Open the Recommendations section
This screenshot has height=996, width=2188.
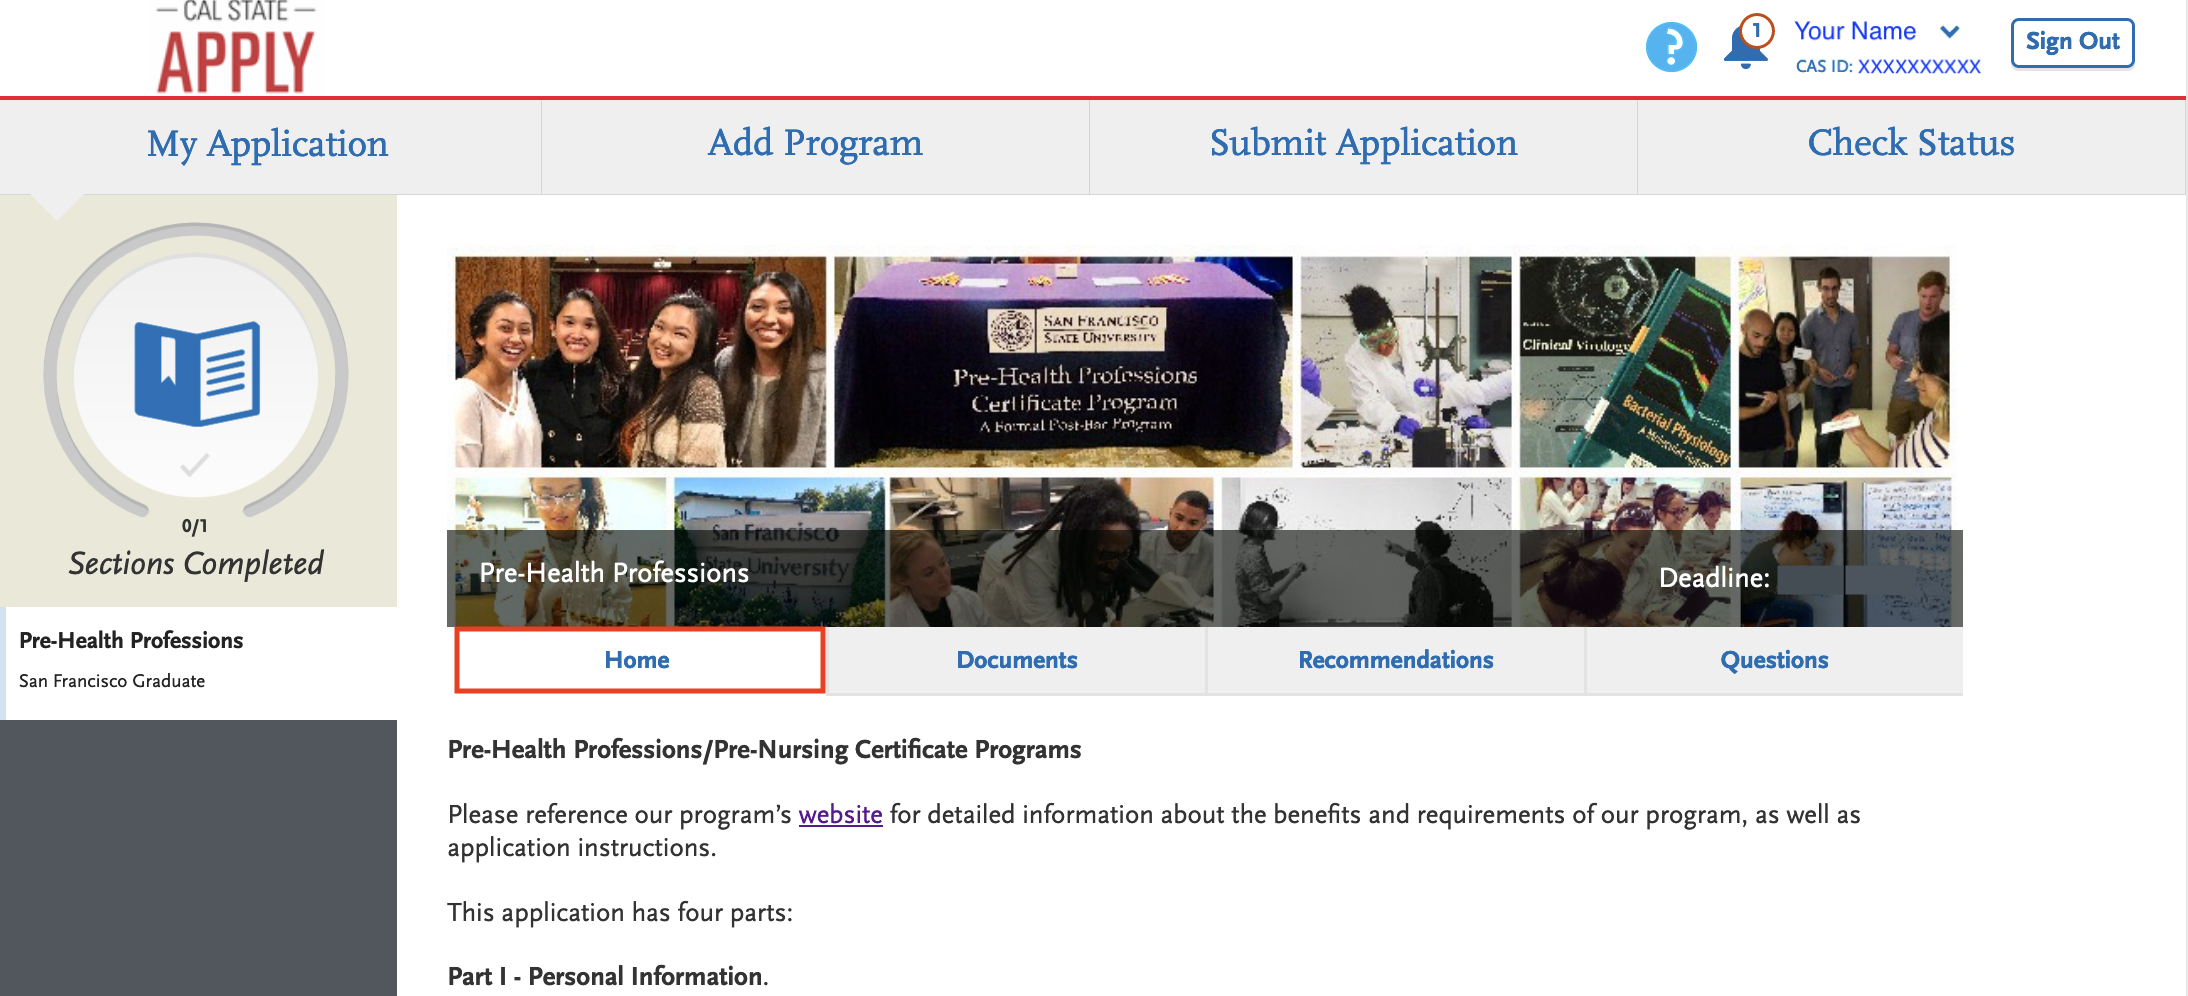(x=1396, y=660)
